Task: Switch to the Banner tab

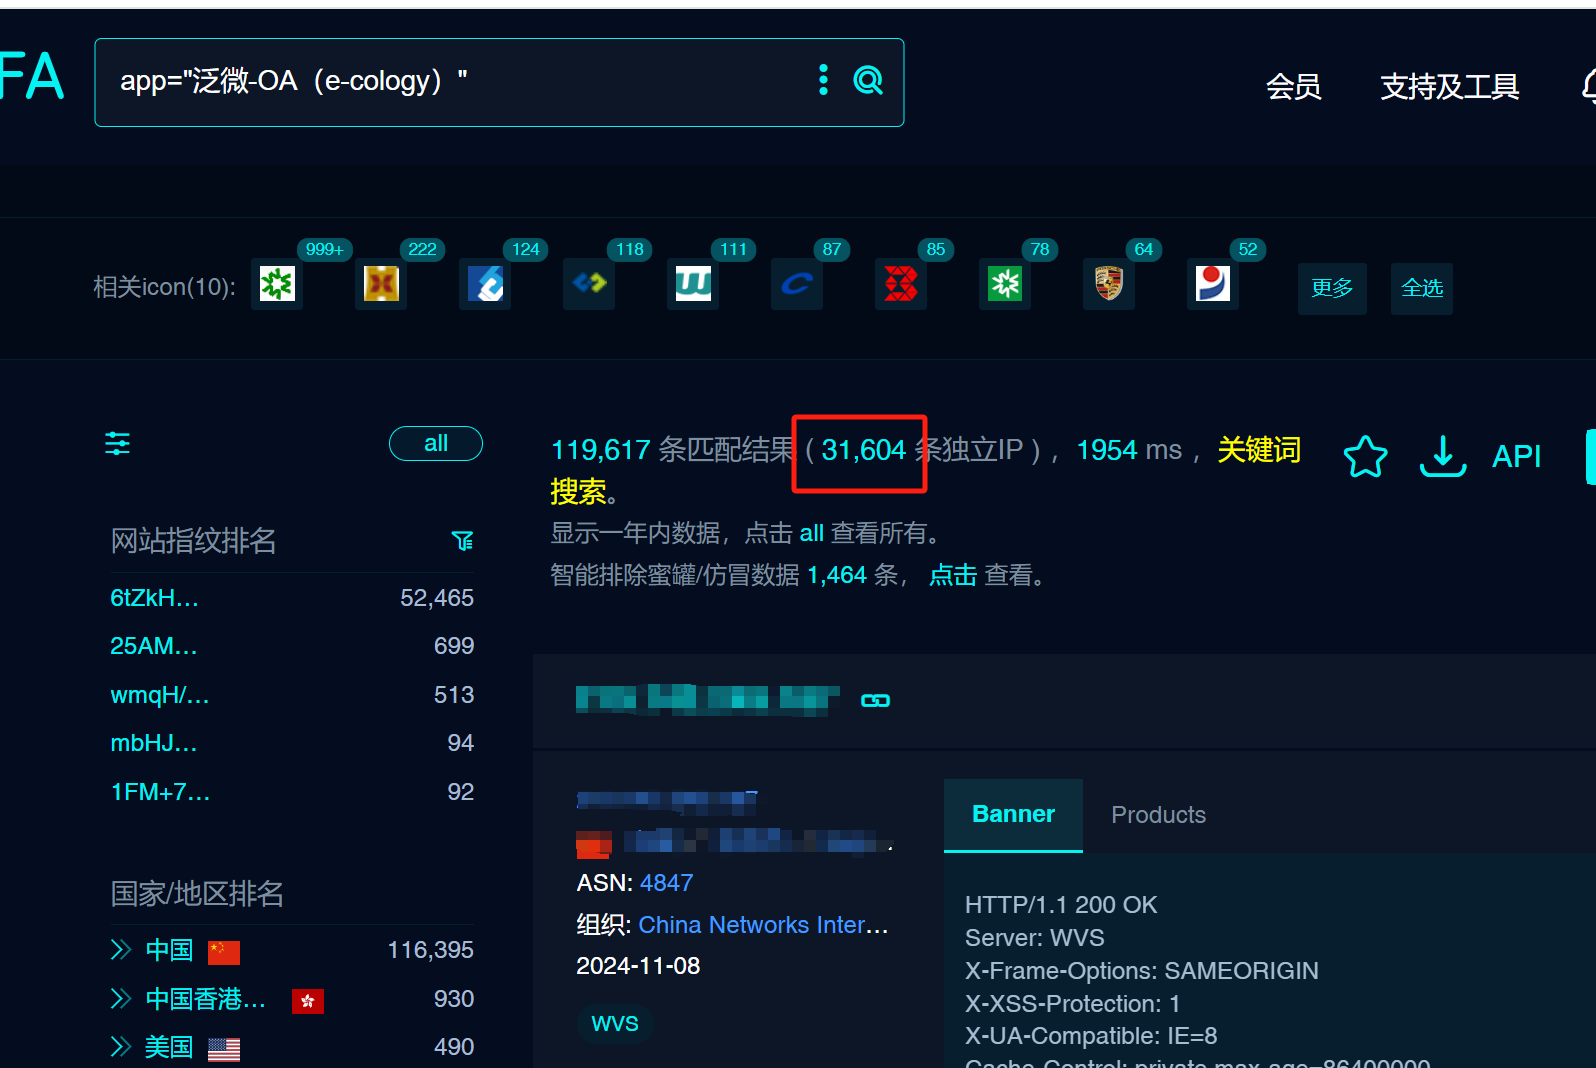Action: click(1013, 815)
